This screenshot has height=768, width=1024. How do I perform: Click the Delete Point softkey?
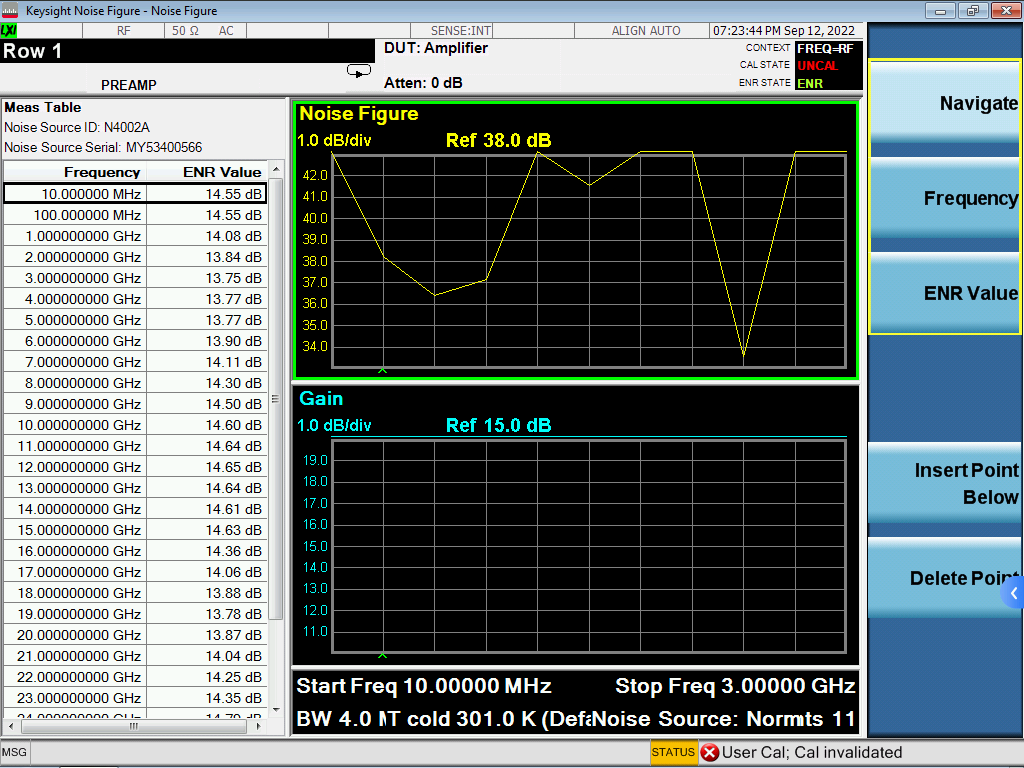pos(944,578)
